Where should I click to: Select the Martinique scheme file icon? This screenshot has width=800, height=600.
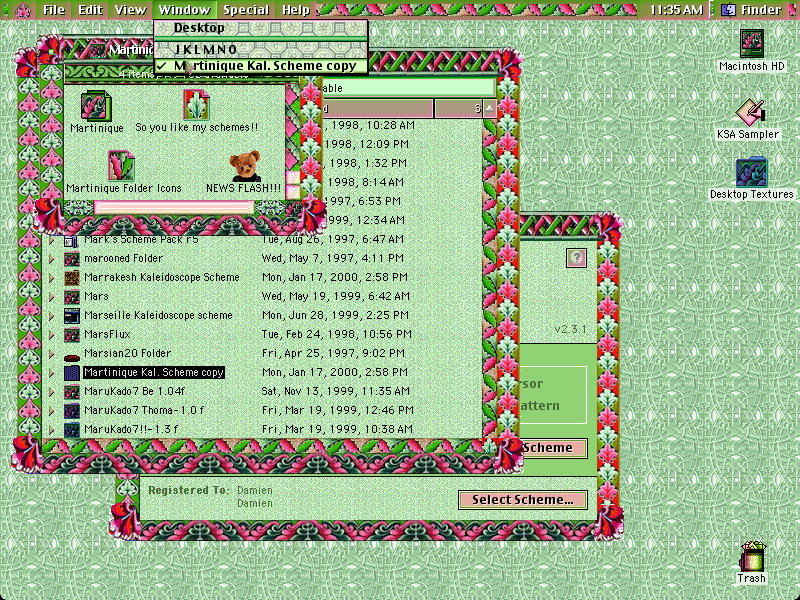click(96, 106)
